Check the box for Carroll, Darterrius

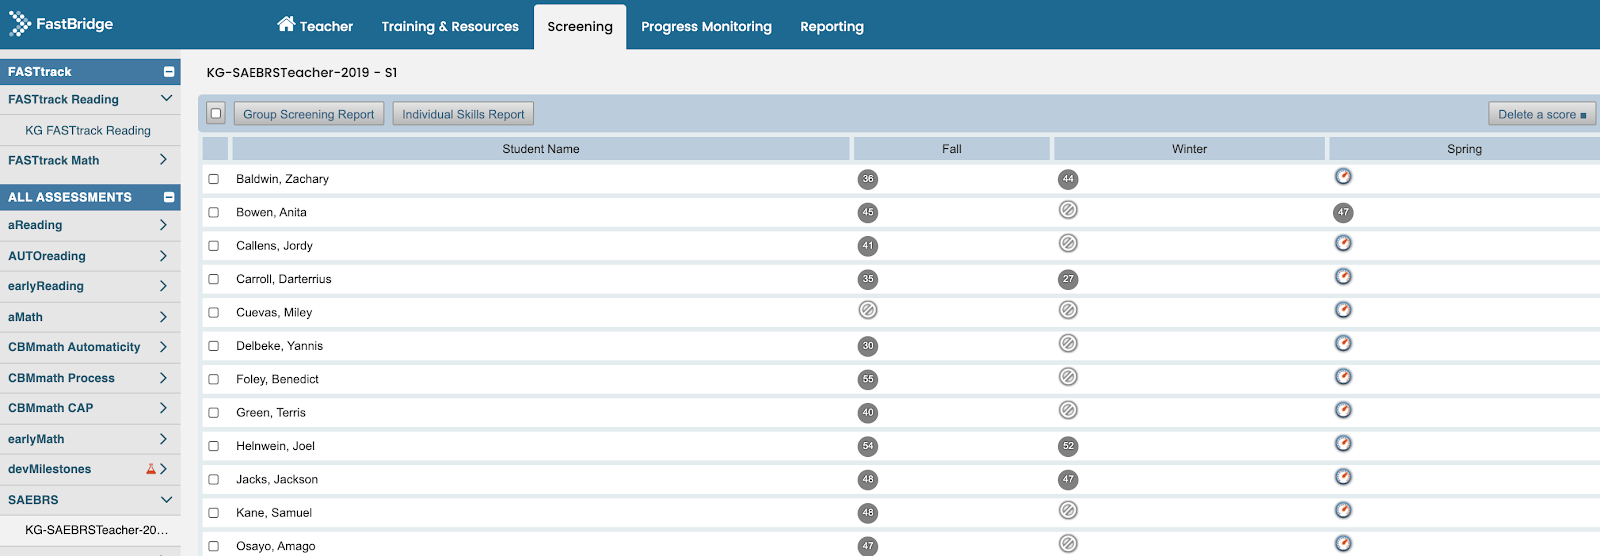click(213, 279)
